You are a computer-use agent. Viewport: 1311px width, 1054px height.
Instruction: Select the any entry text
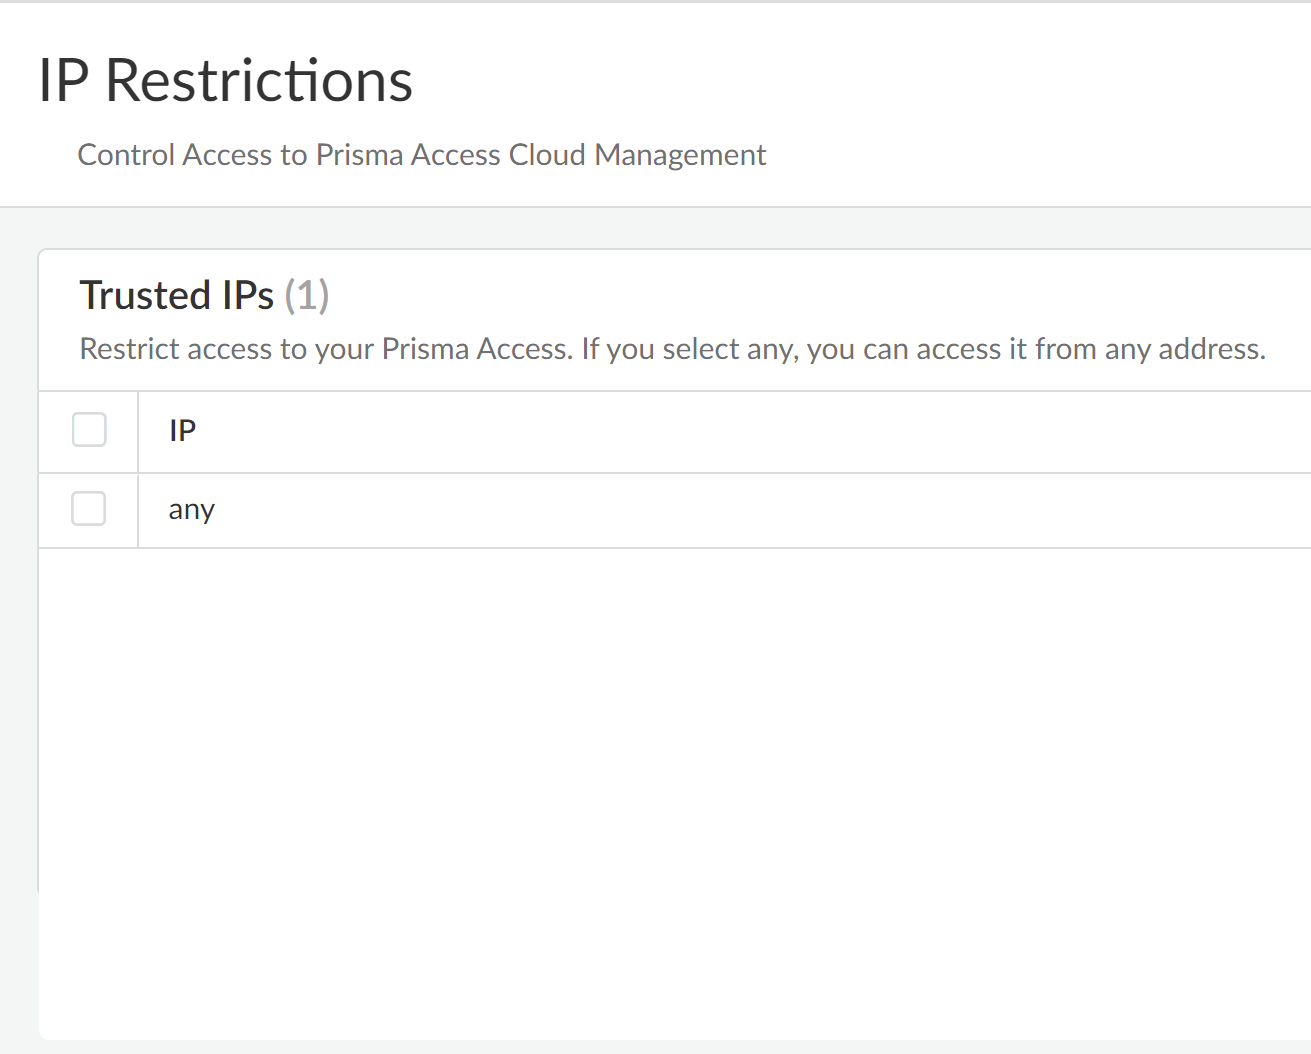191,510
